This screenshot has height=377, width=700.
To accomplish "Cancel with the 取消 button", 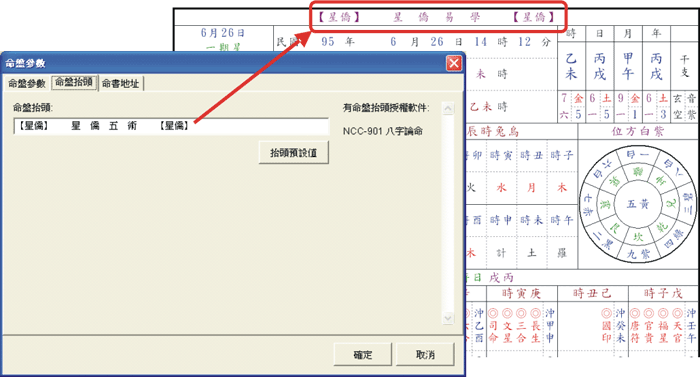I will 425,355.
